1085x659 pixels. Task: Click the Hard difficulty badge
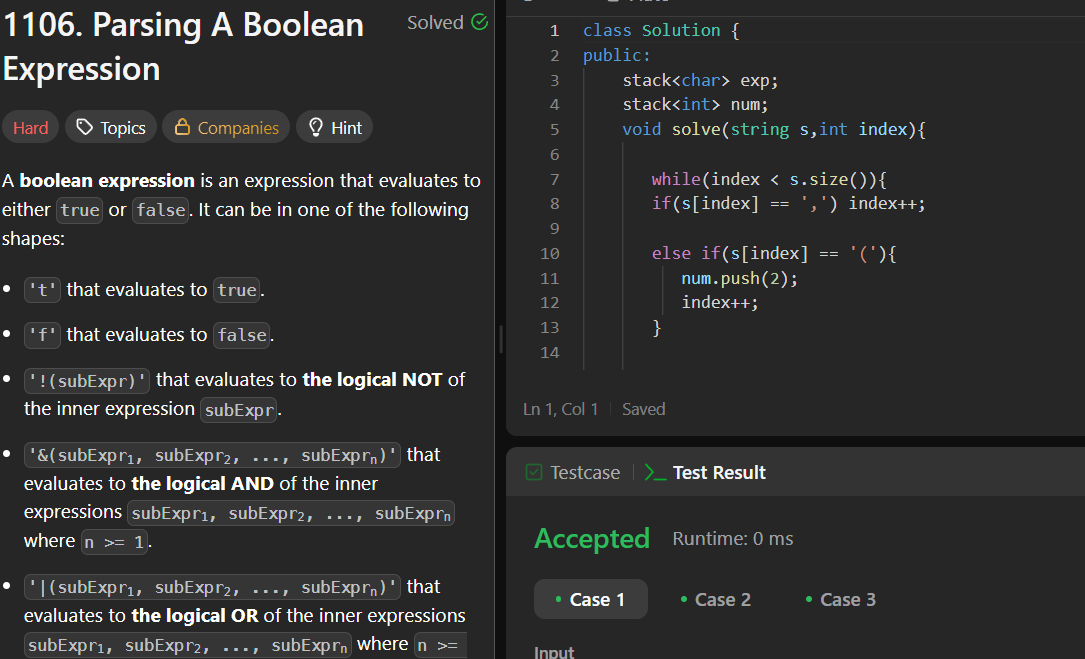(30, 127)
